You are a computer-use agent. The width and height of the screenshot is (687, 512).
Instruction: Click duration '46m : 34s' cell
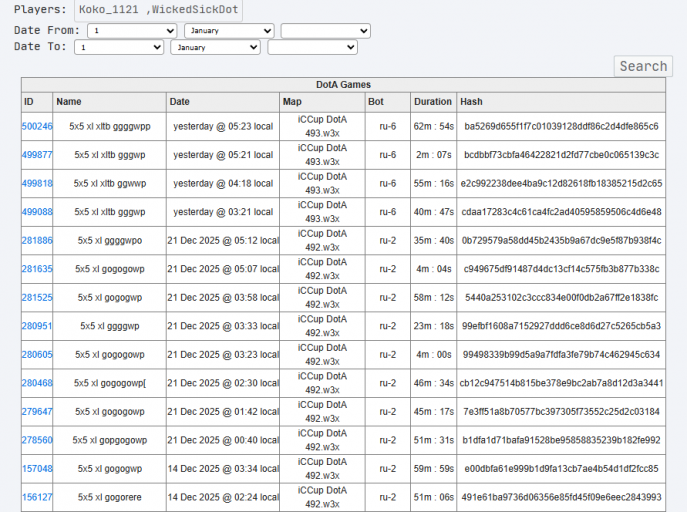pos(434,383)
